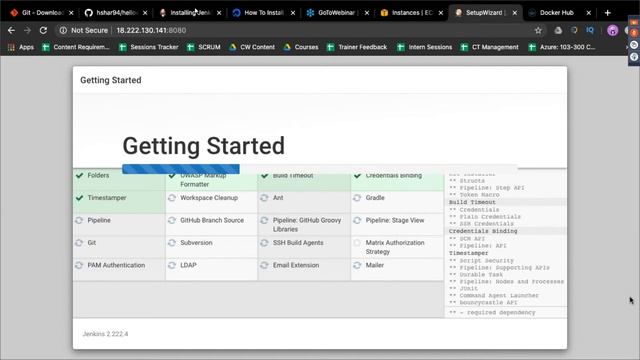Click the Timestamper installed checkmark
640x360 pixels.
[79, 198]
